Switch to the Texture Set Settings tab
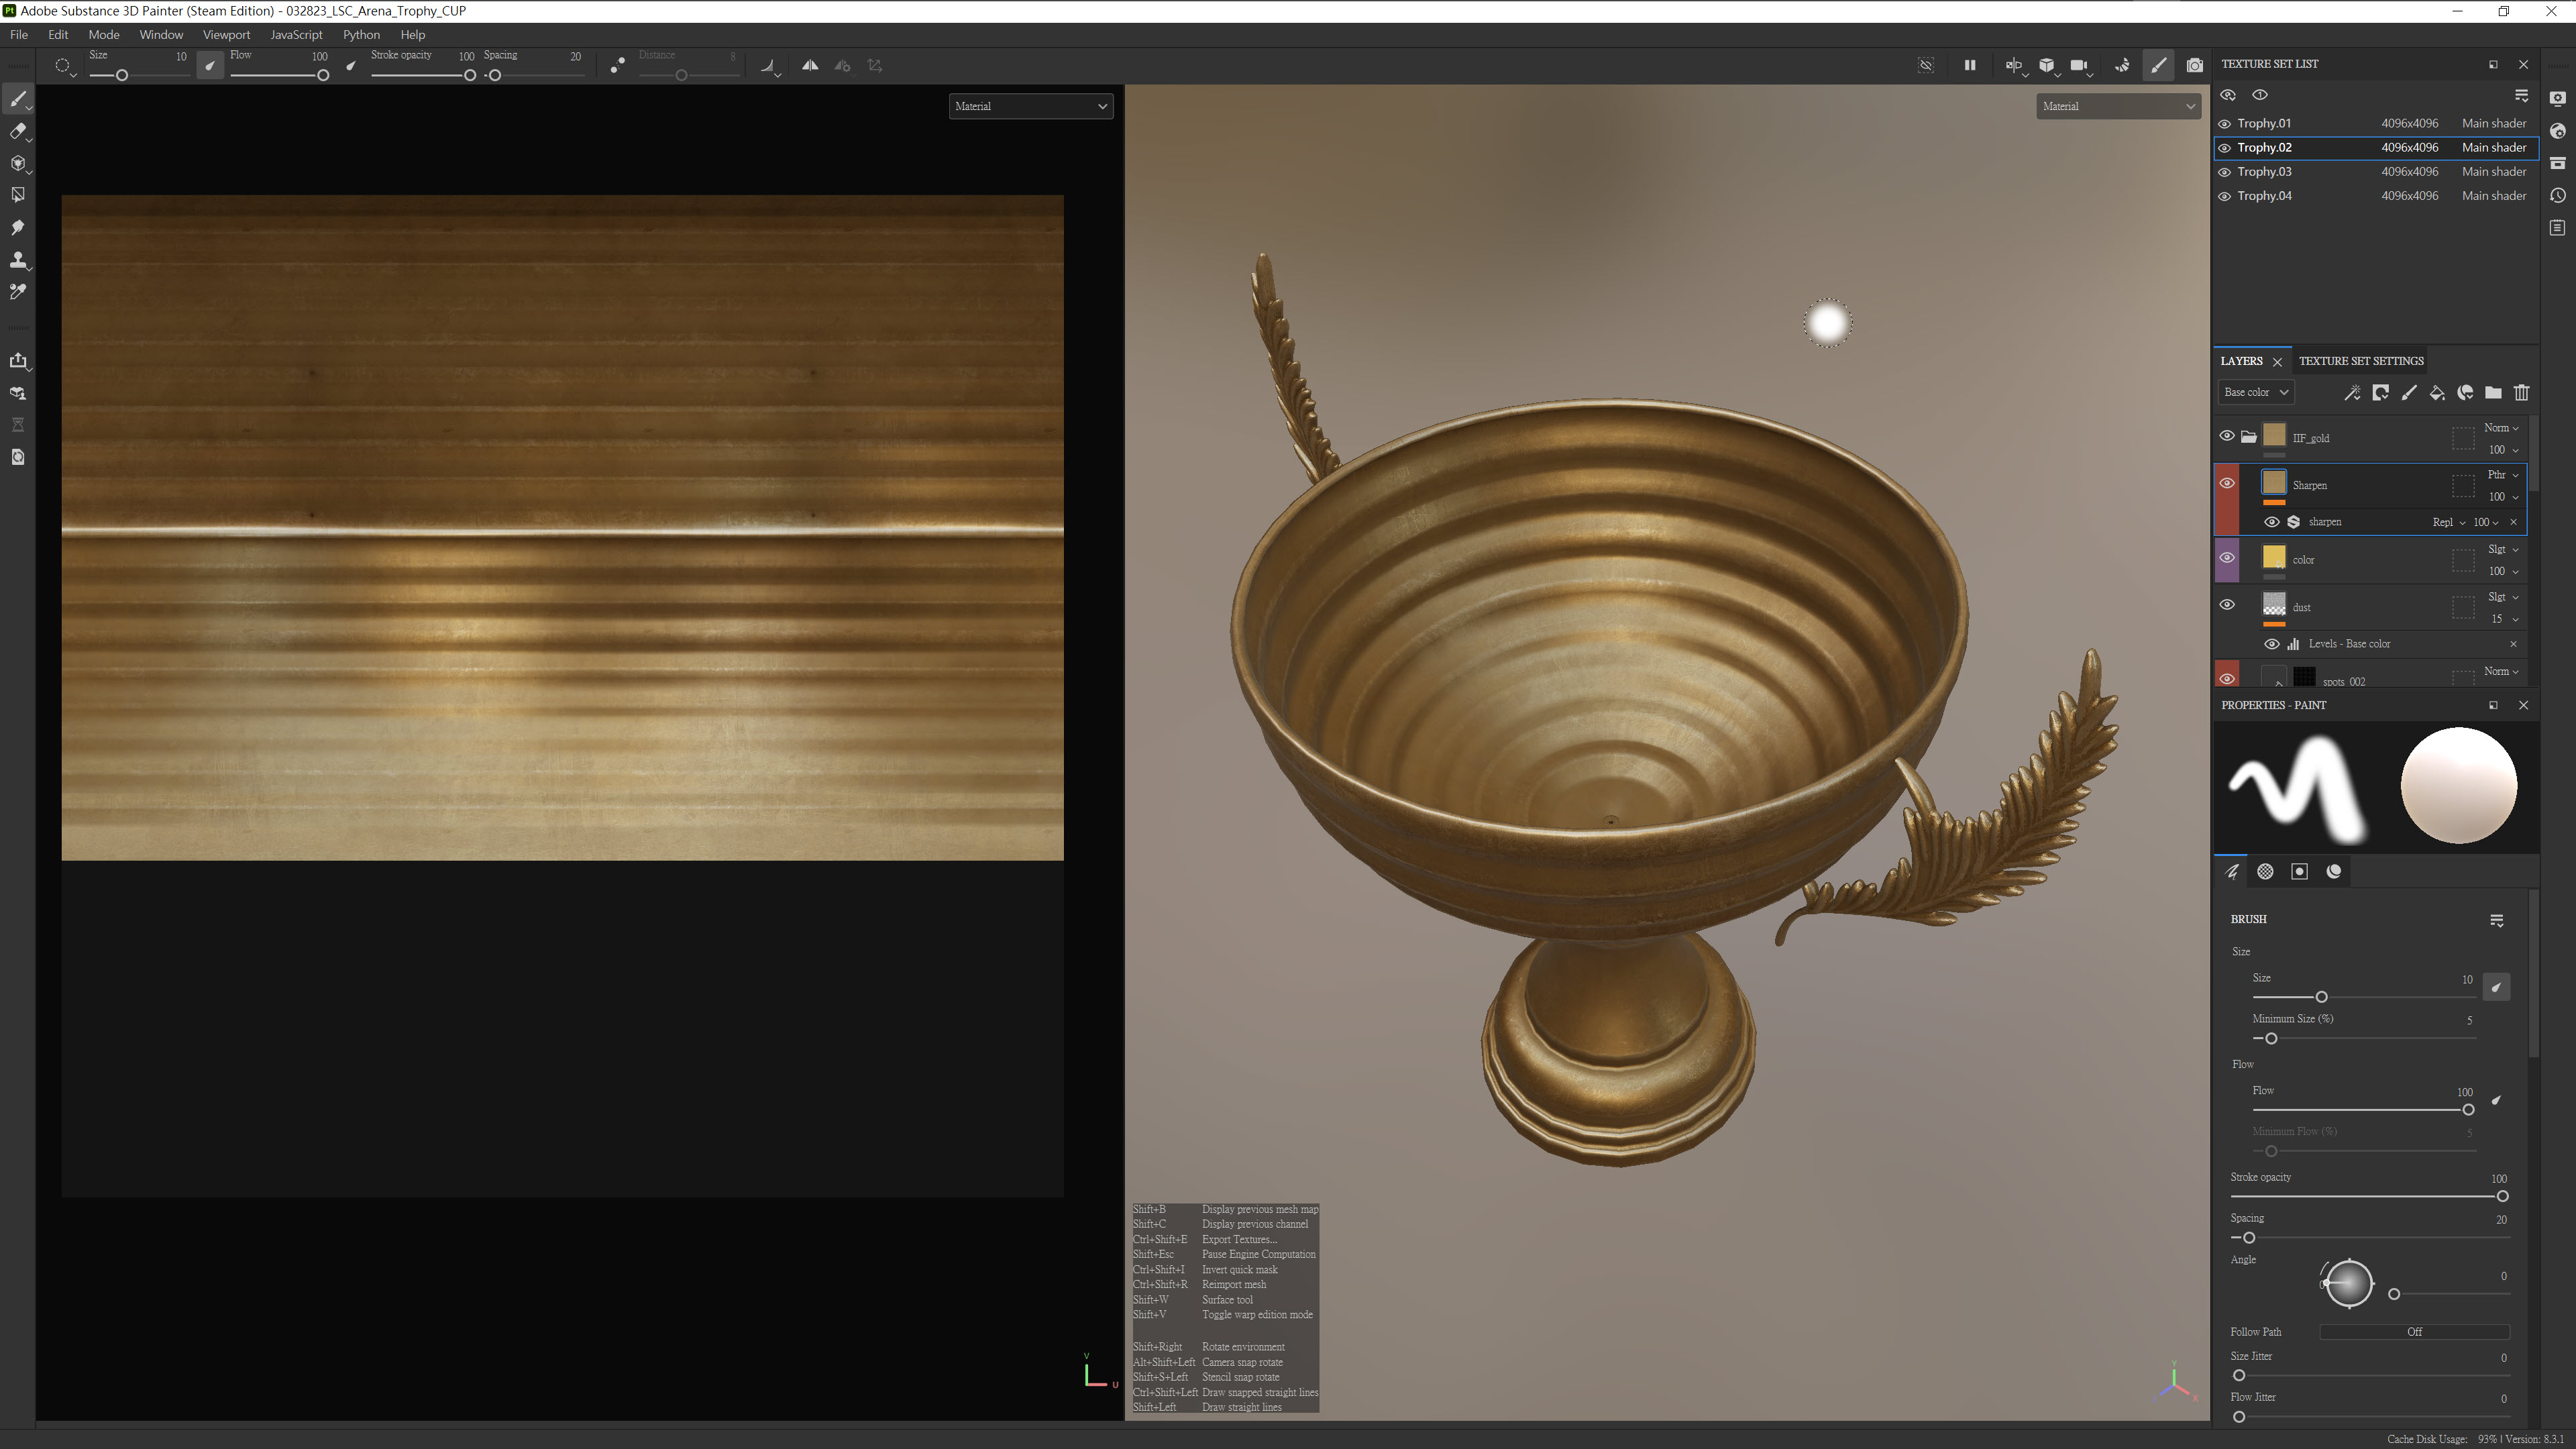Screen dimensions: 2576x1449 click(2361, 361)
